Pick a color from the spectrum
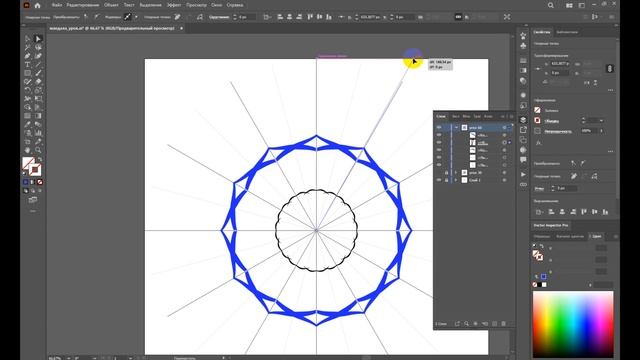 click(573, 324)
